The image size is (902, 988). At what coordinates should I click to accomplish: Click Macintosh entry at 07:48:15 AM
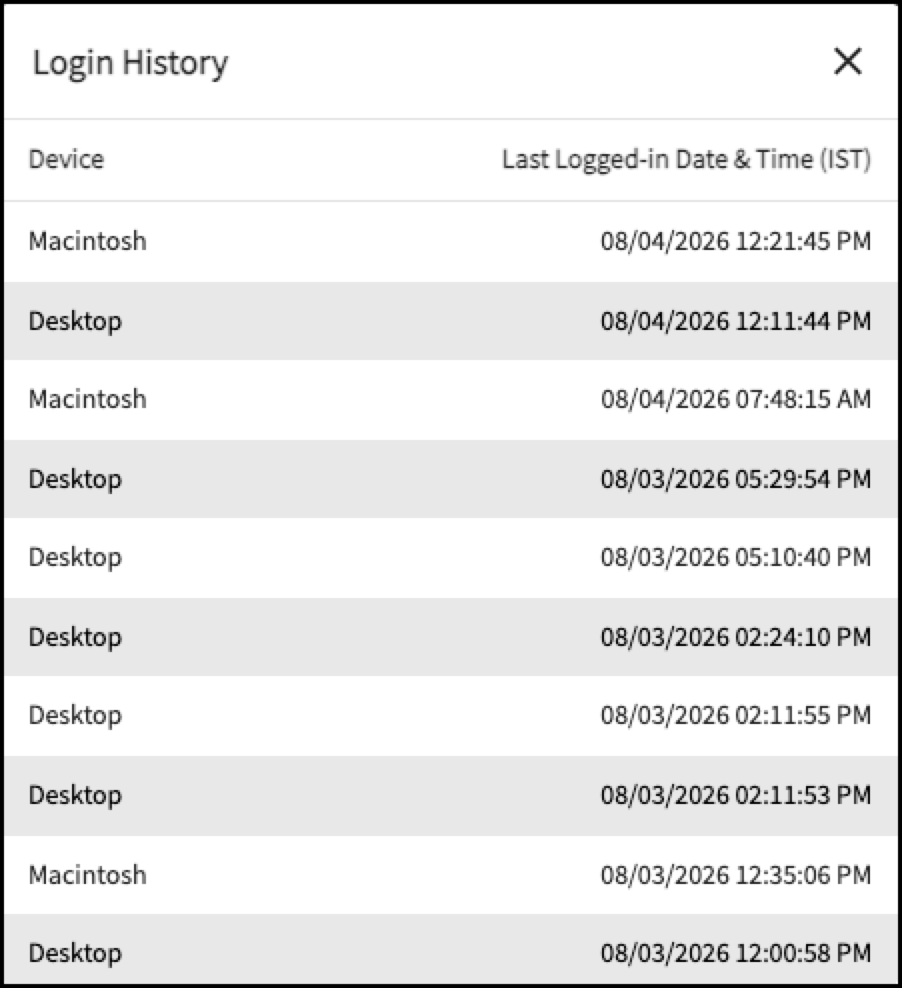[x=451, y=399]
